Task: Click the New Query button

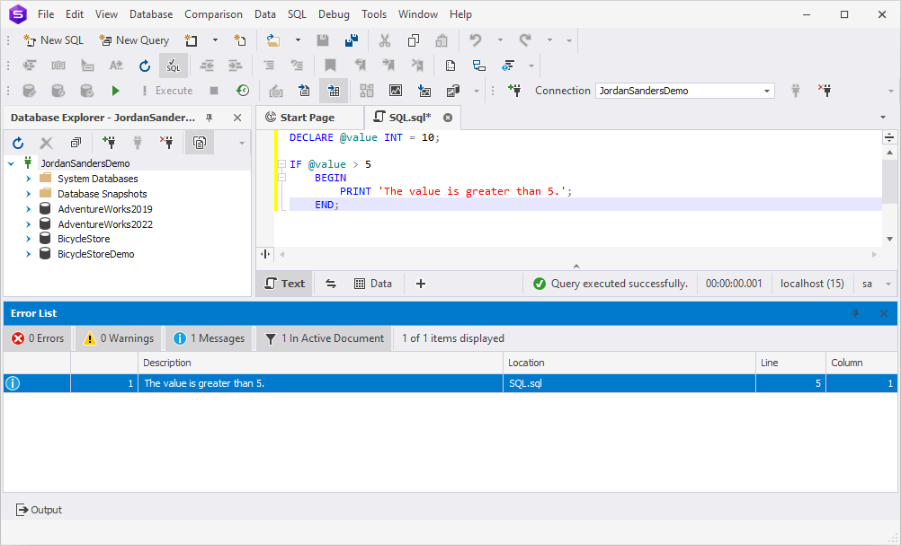Action: coord(134,40)
